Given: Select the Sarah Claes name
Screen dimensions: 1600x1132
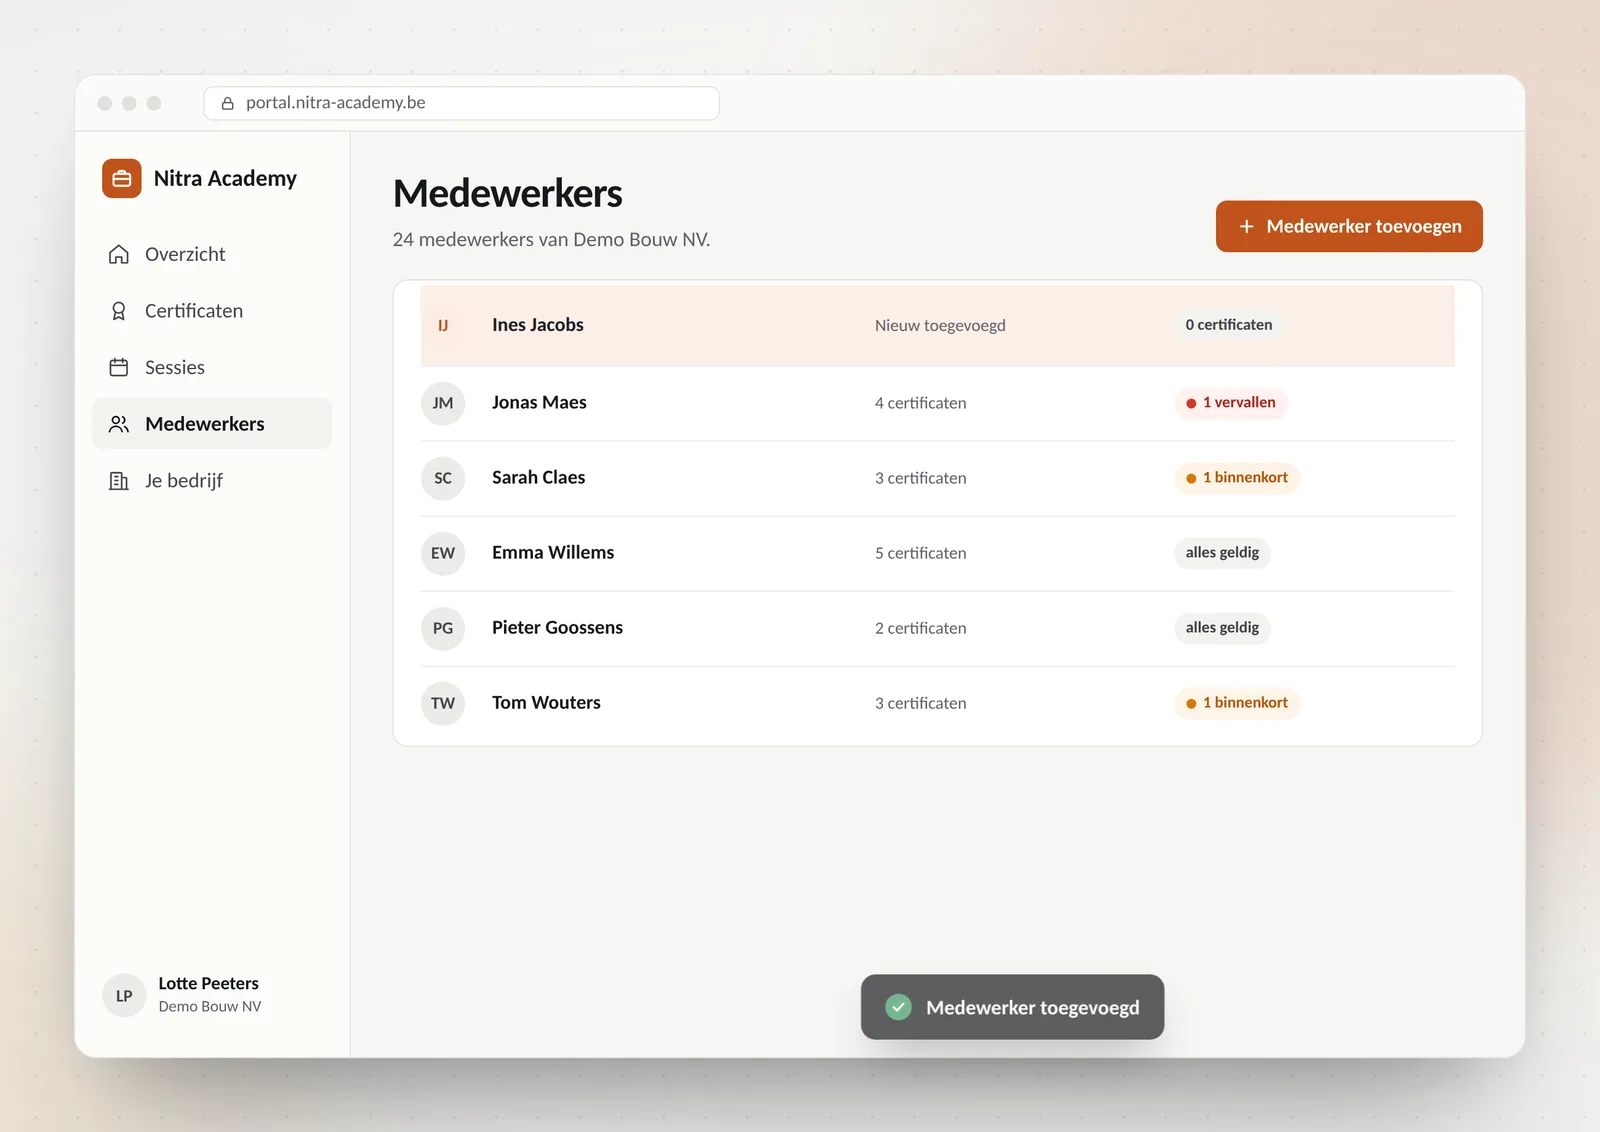Looking at the screenshot, I should pyautogui.click(x=538, y=477).
